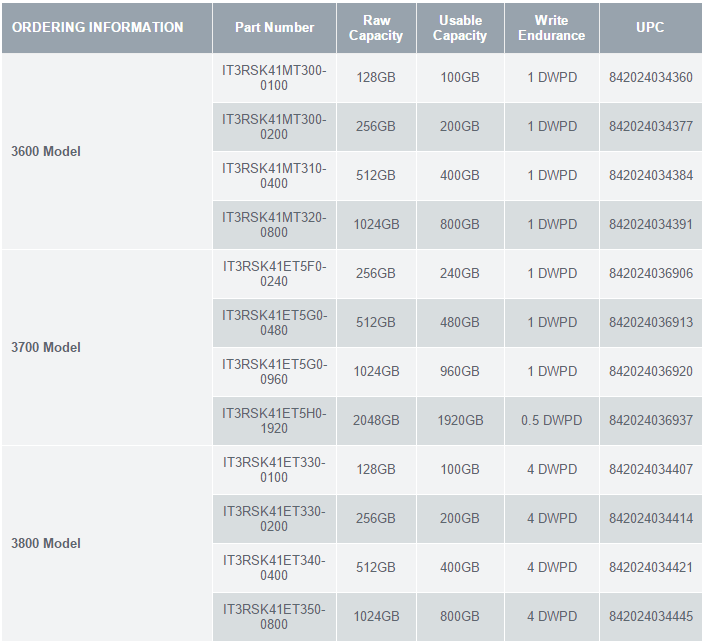Click part number IT3RSK41MT320-0800

[x=274, y=225]
